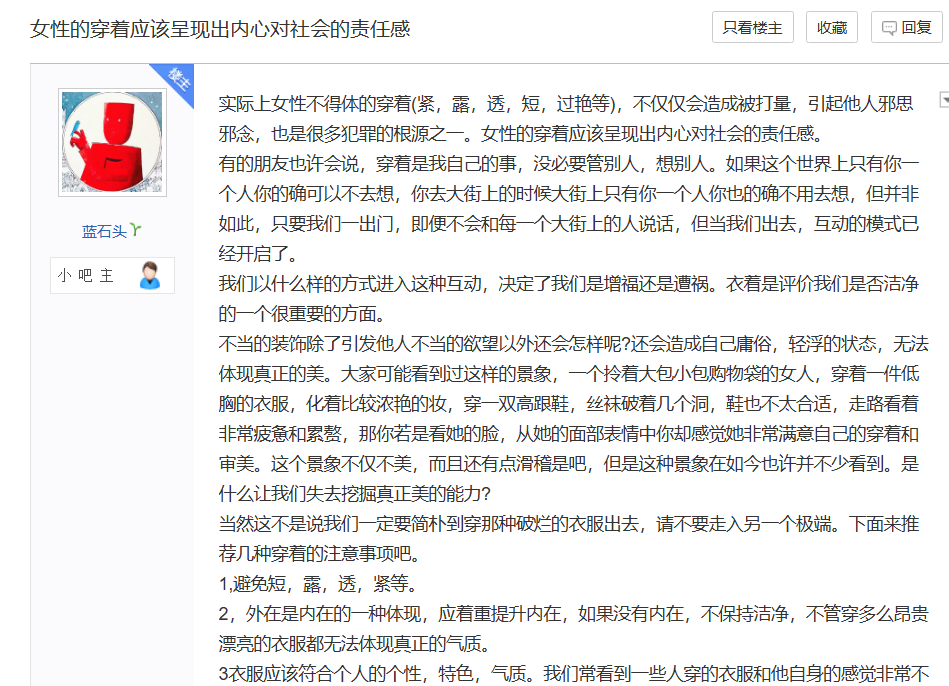Click the person icon in 小吧主 badge
The image size is (949, 686).
[149, 275]
